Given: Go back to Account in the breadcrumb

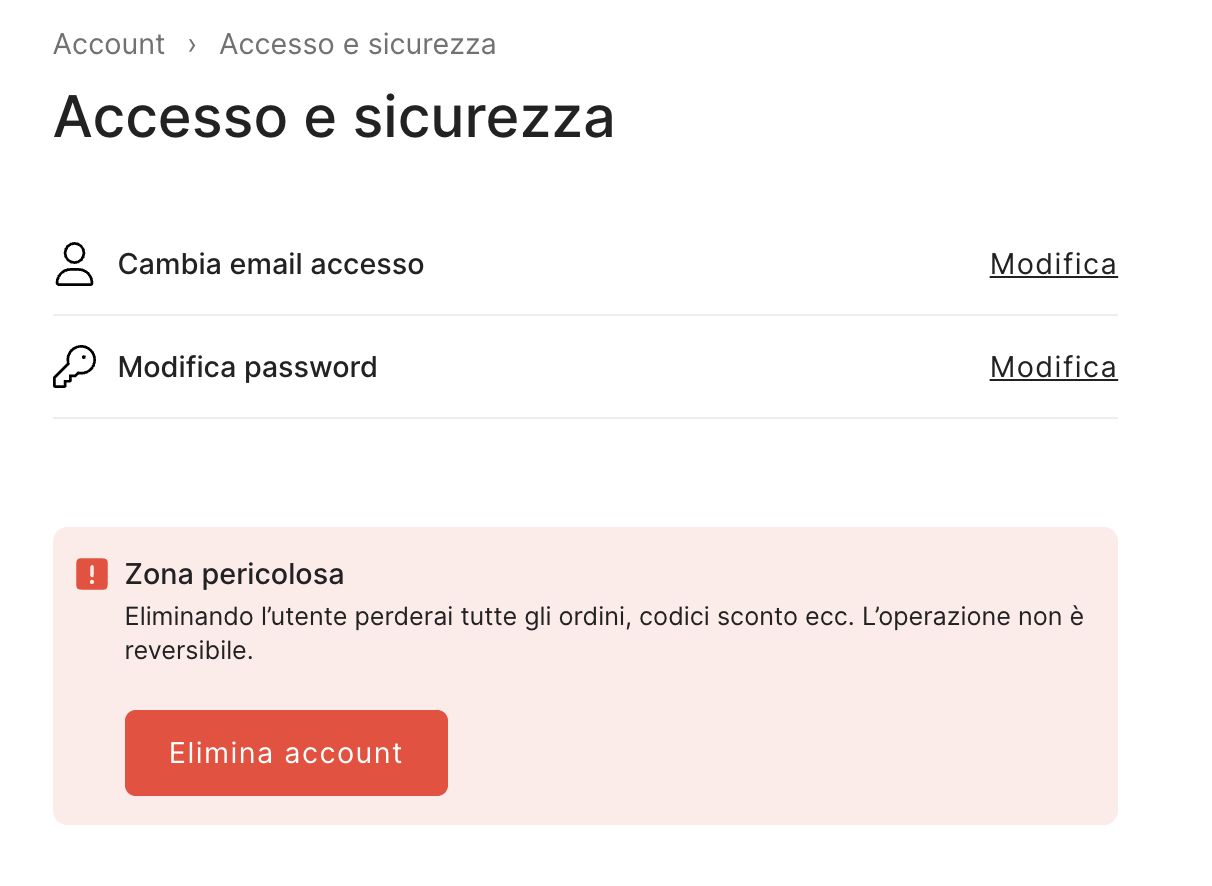Looking at the screenshot, I should coord(109,45).
